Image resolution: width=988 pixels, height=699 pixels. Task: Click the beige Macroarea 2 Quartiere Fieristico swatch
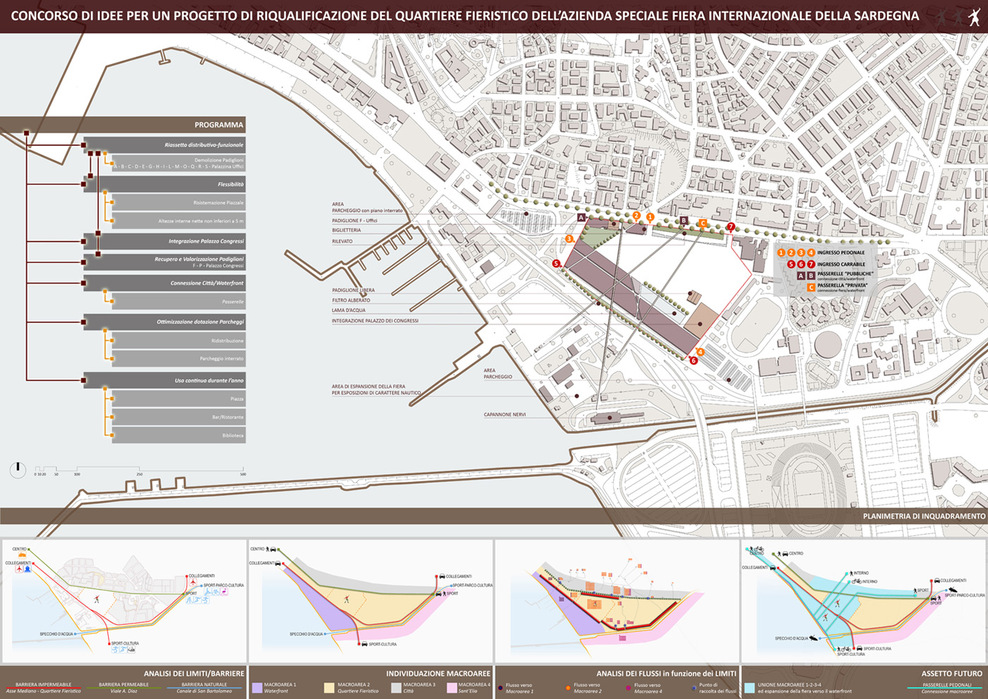329,688
